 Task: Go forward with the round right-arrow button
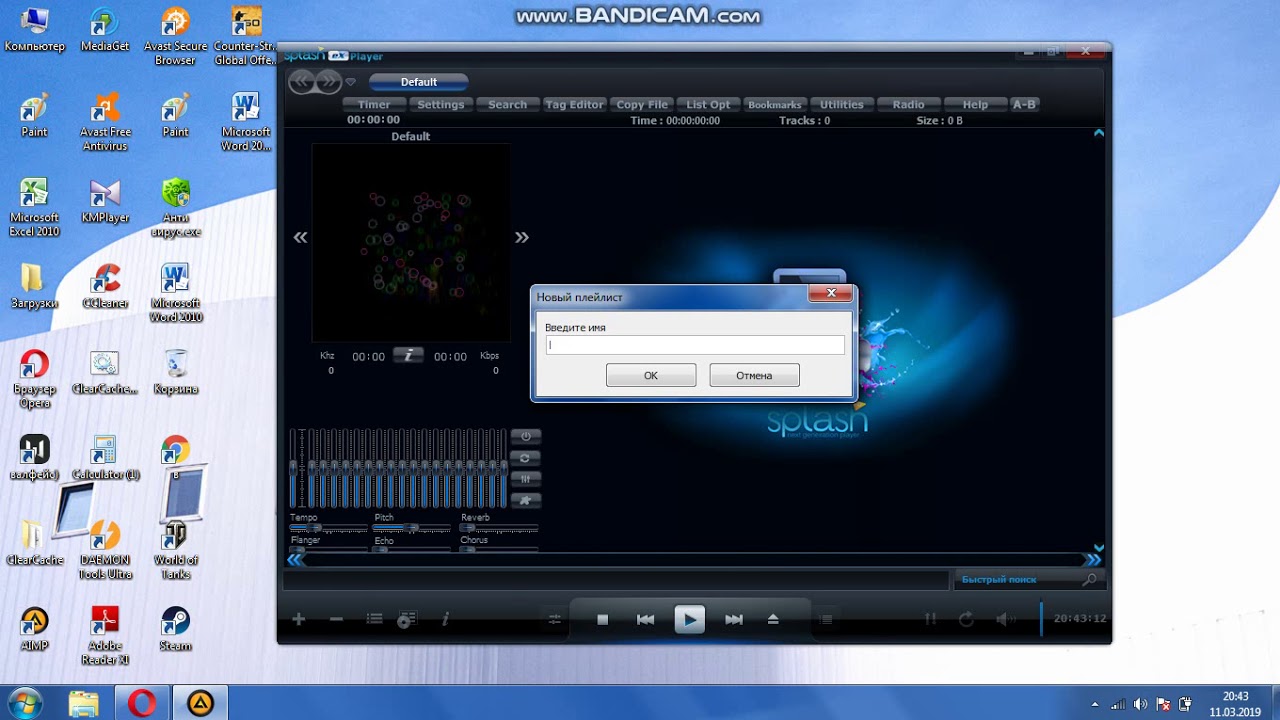(329, 82)
